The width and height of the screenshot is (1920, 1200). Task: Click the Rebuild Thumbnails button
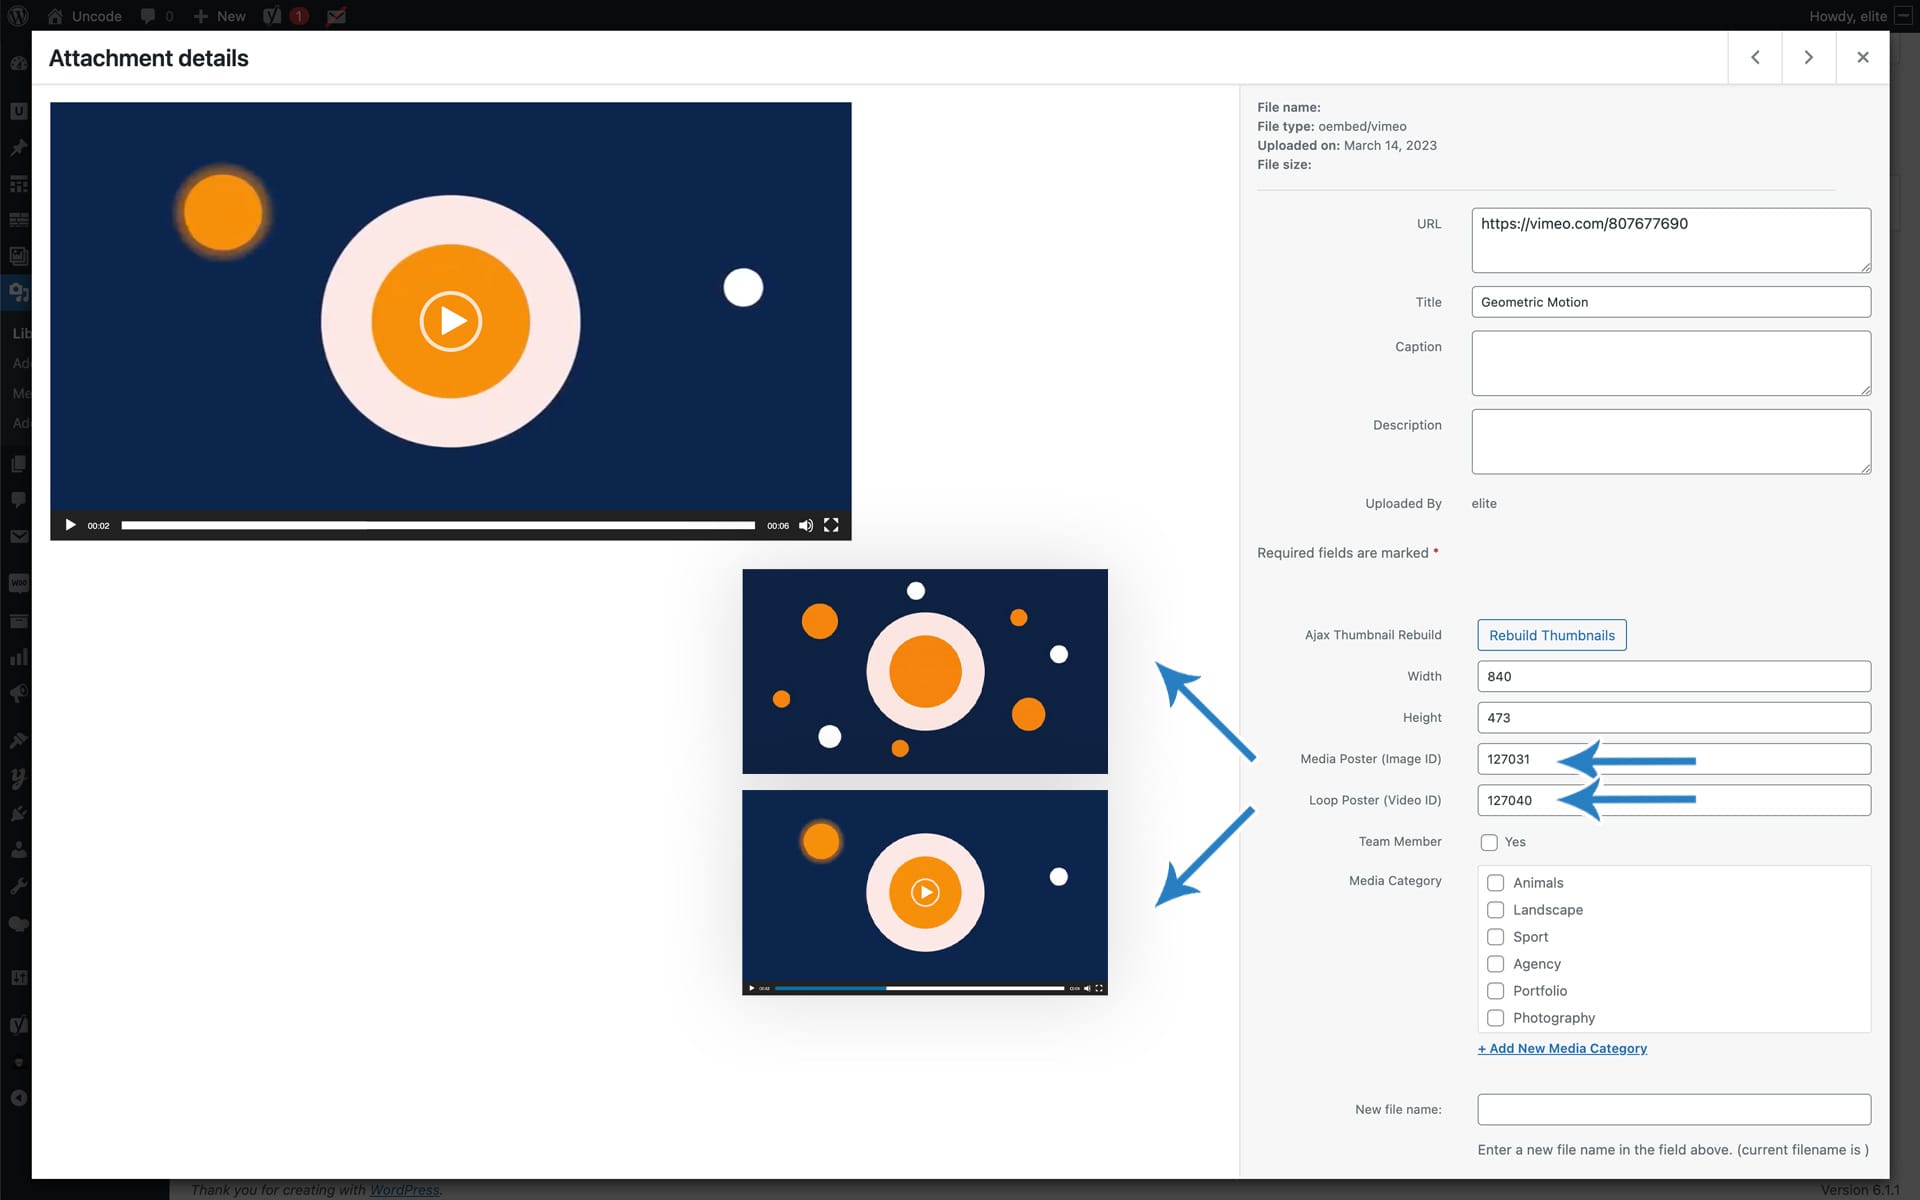tap(1551, 635)
